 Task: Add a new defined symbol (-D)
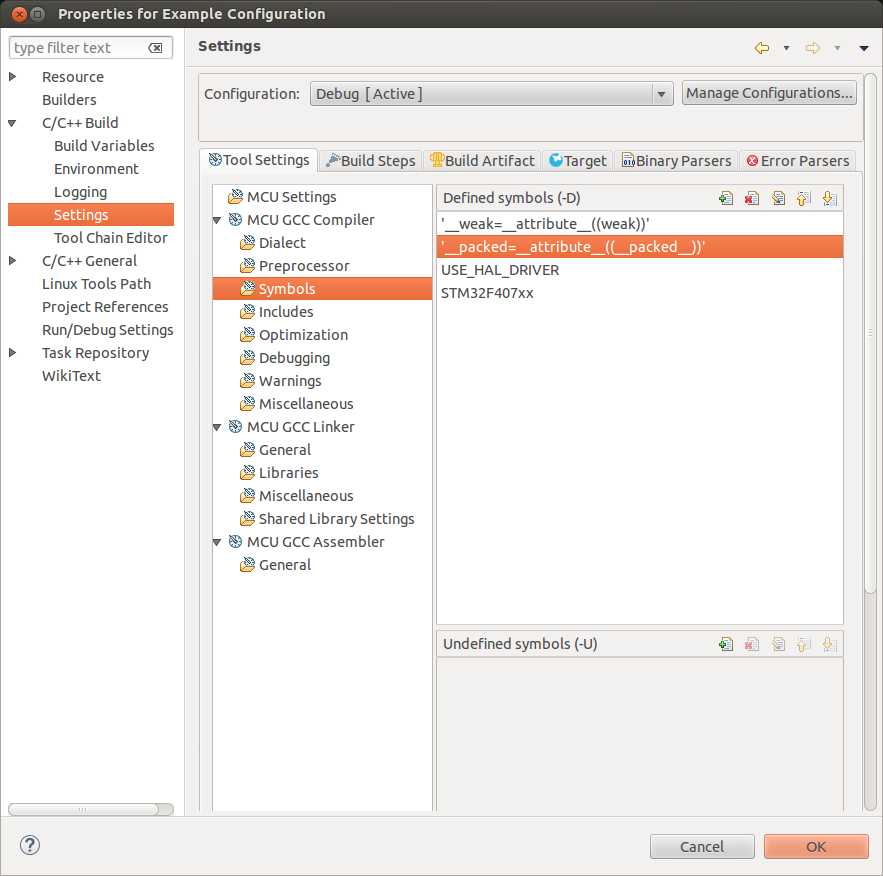pos(726,198)
